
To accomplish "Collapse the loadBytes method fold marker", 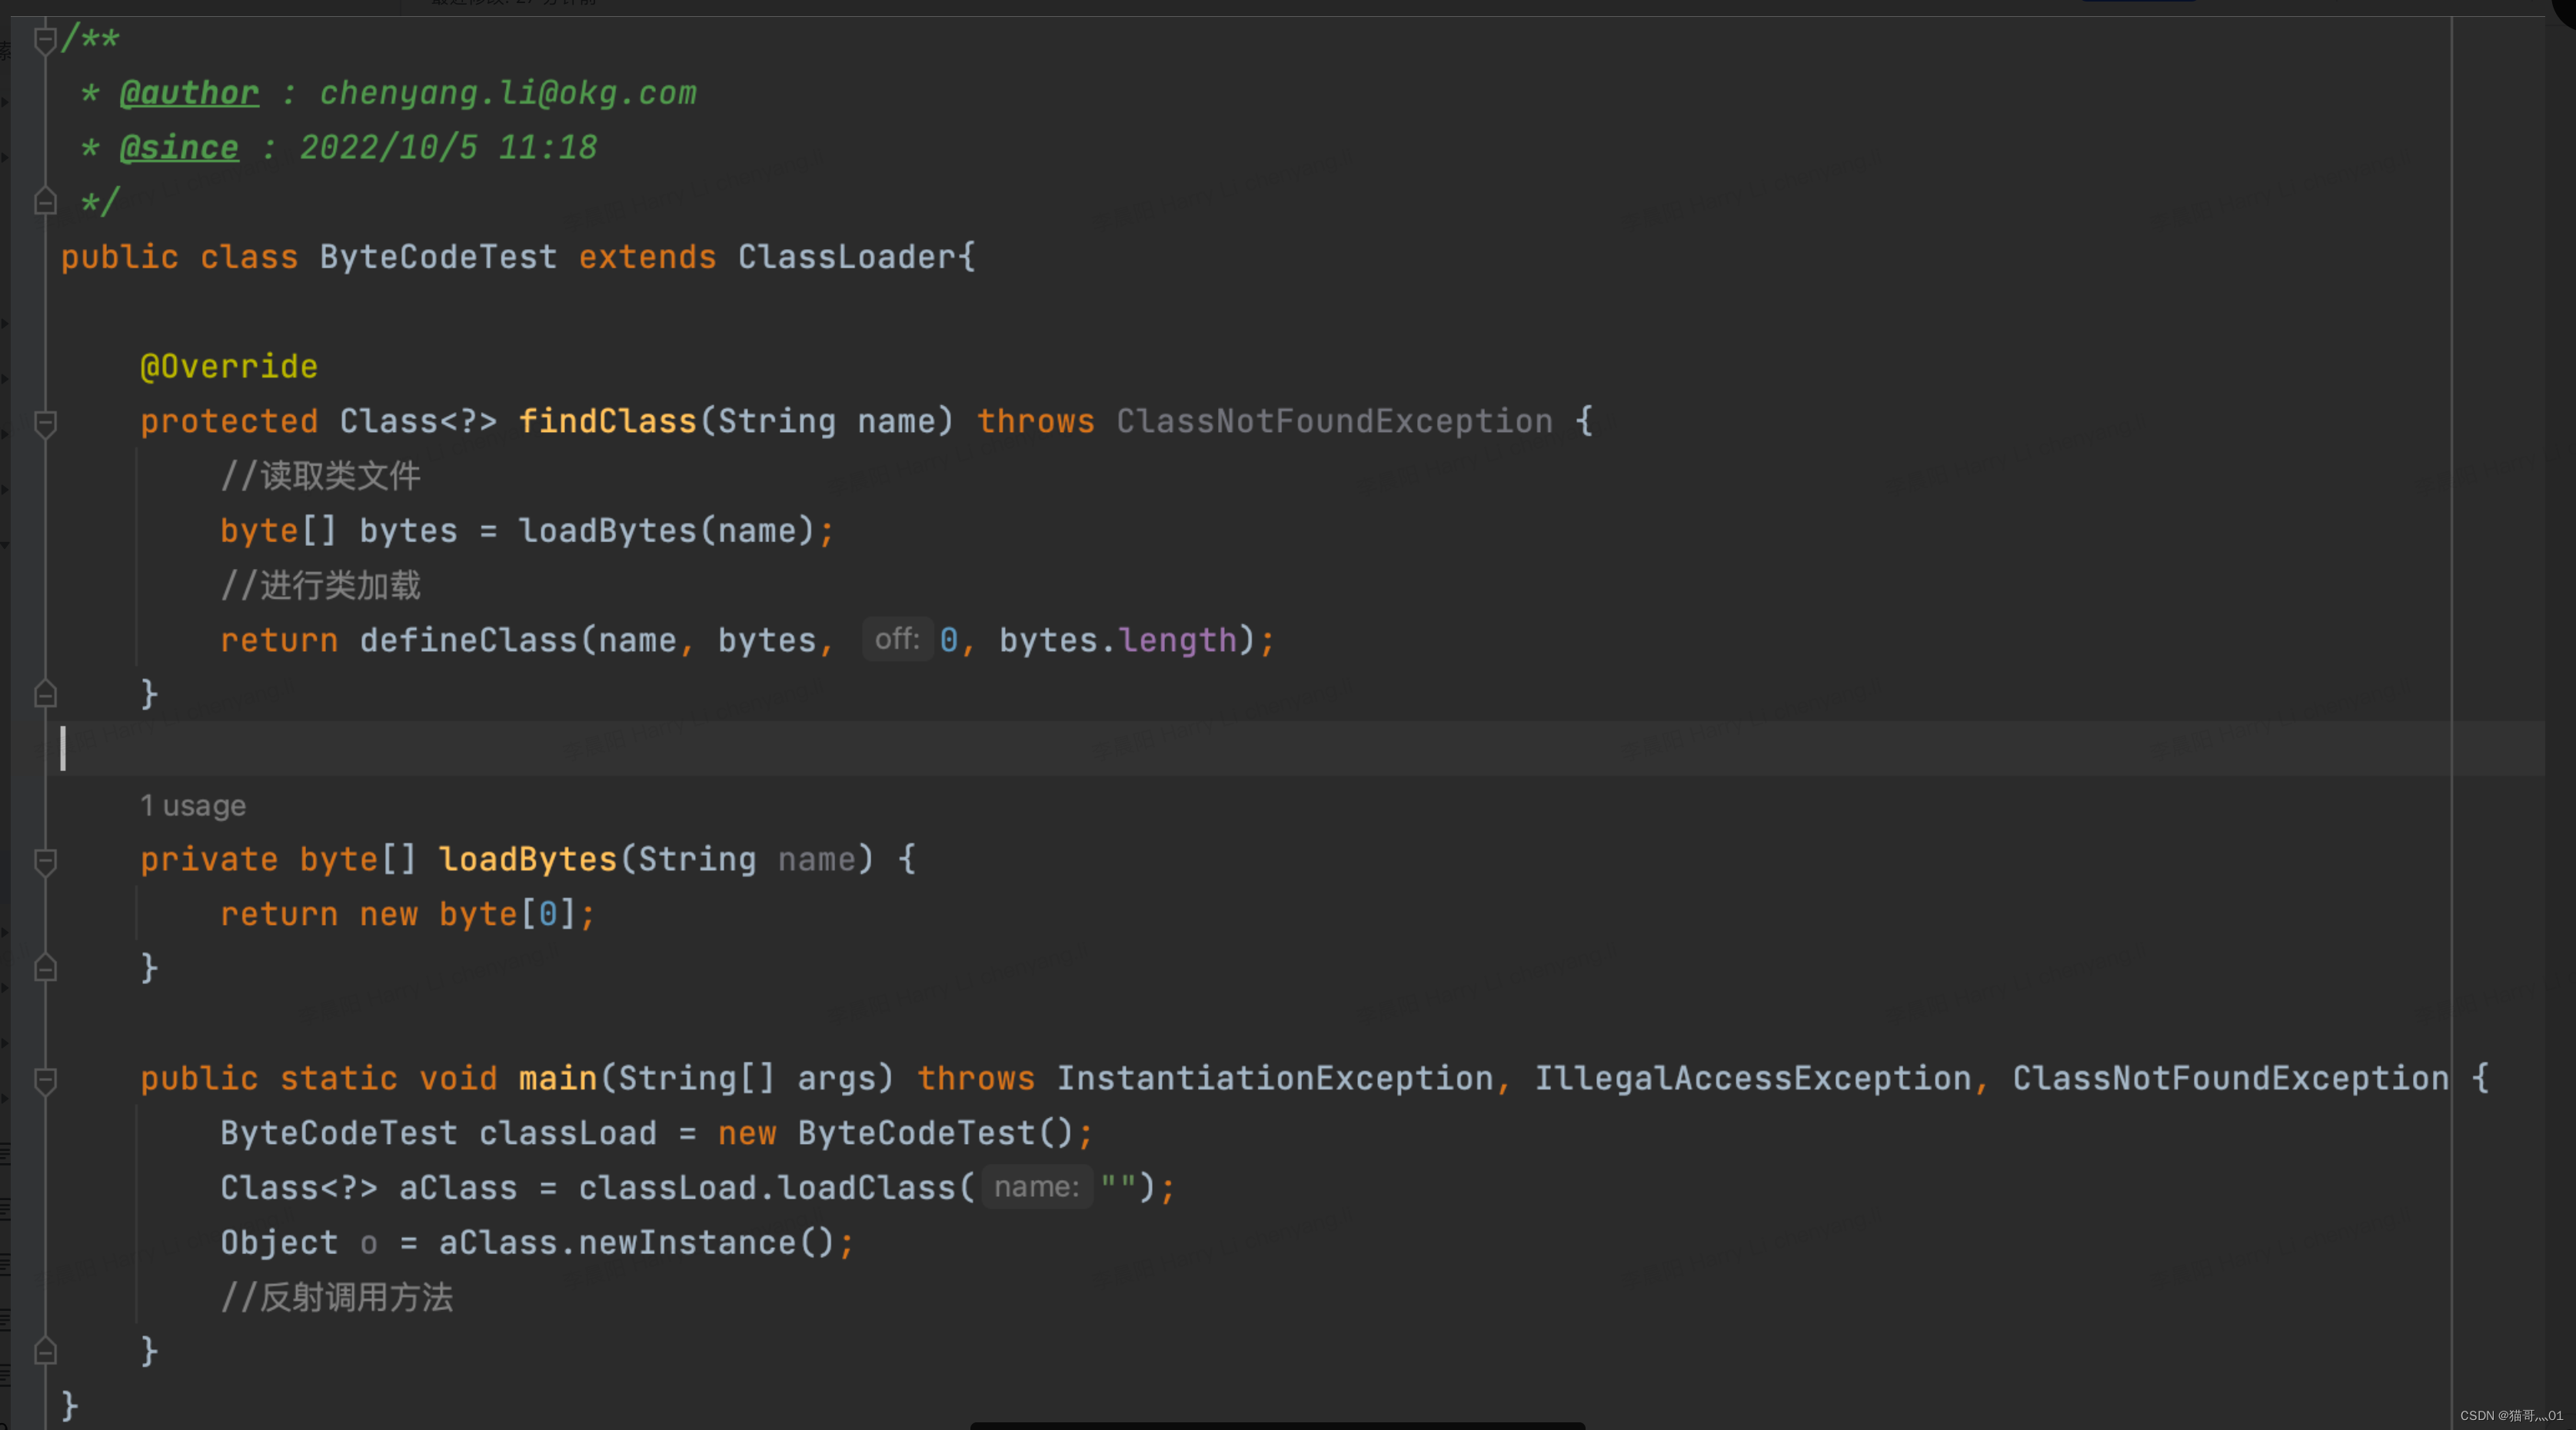I will (x=44, y=861).
